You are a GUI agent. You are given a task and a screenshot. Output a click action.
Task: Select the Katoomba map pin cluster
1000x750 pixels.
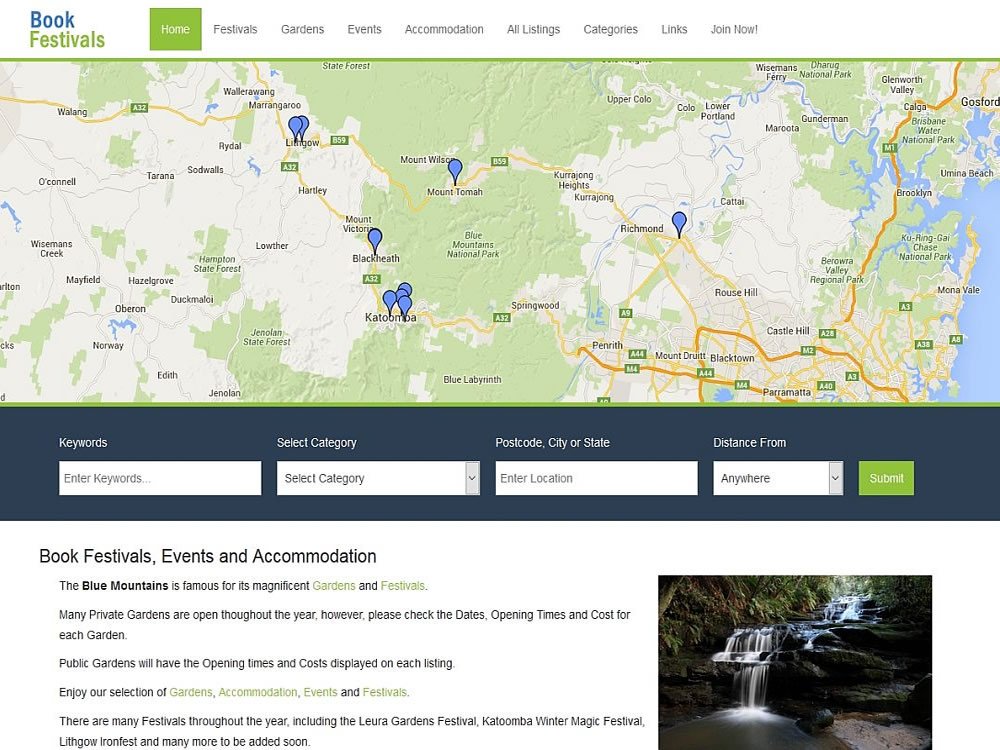(398, 300)
